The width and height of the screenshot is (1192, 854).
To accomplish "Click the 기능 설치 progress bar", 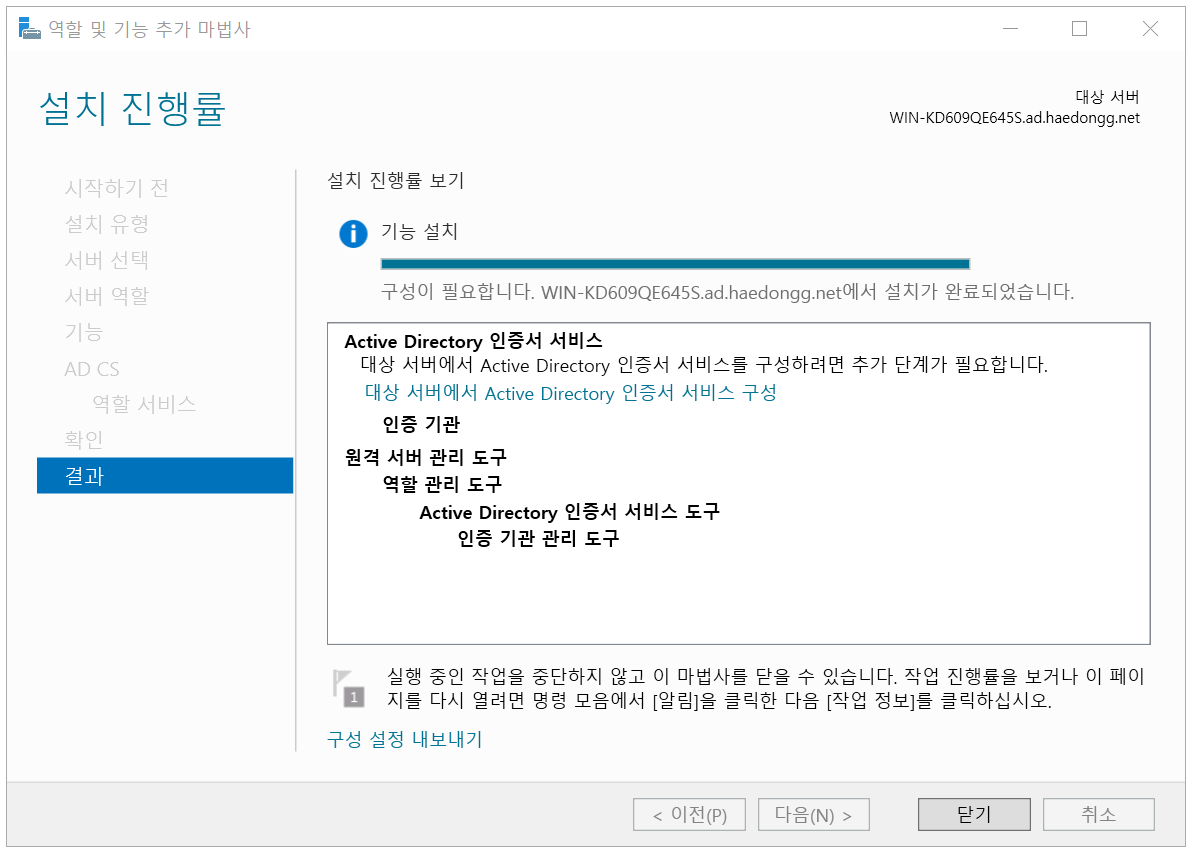I will pos(675,264).
